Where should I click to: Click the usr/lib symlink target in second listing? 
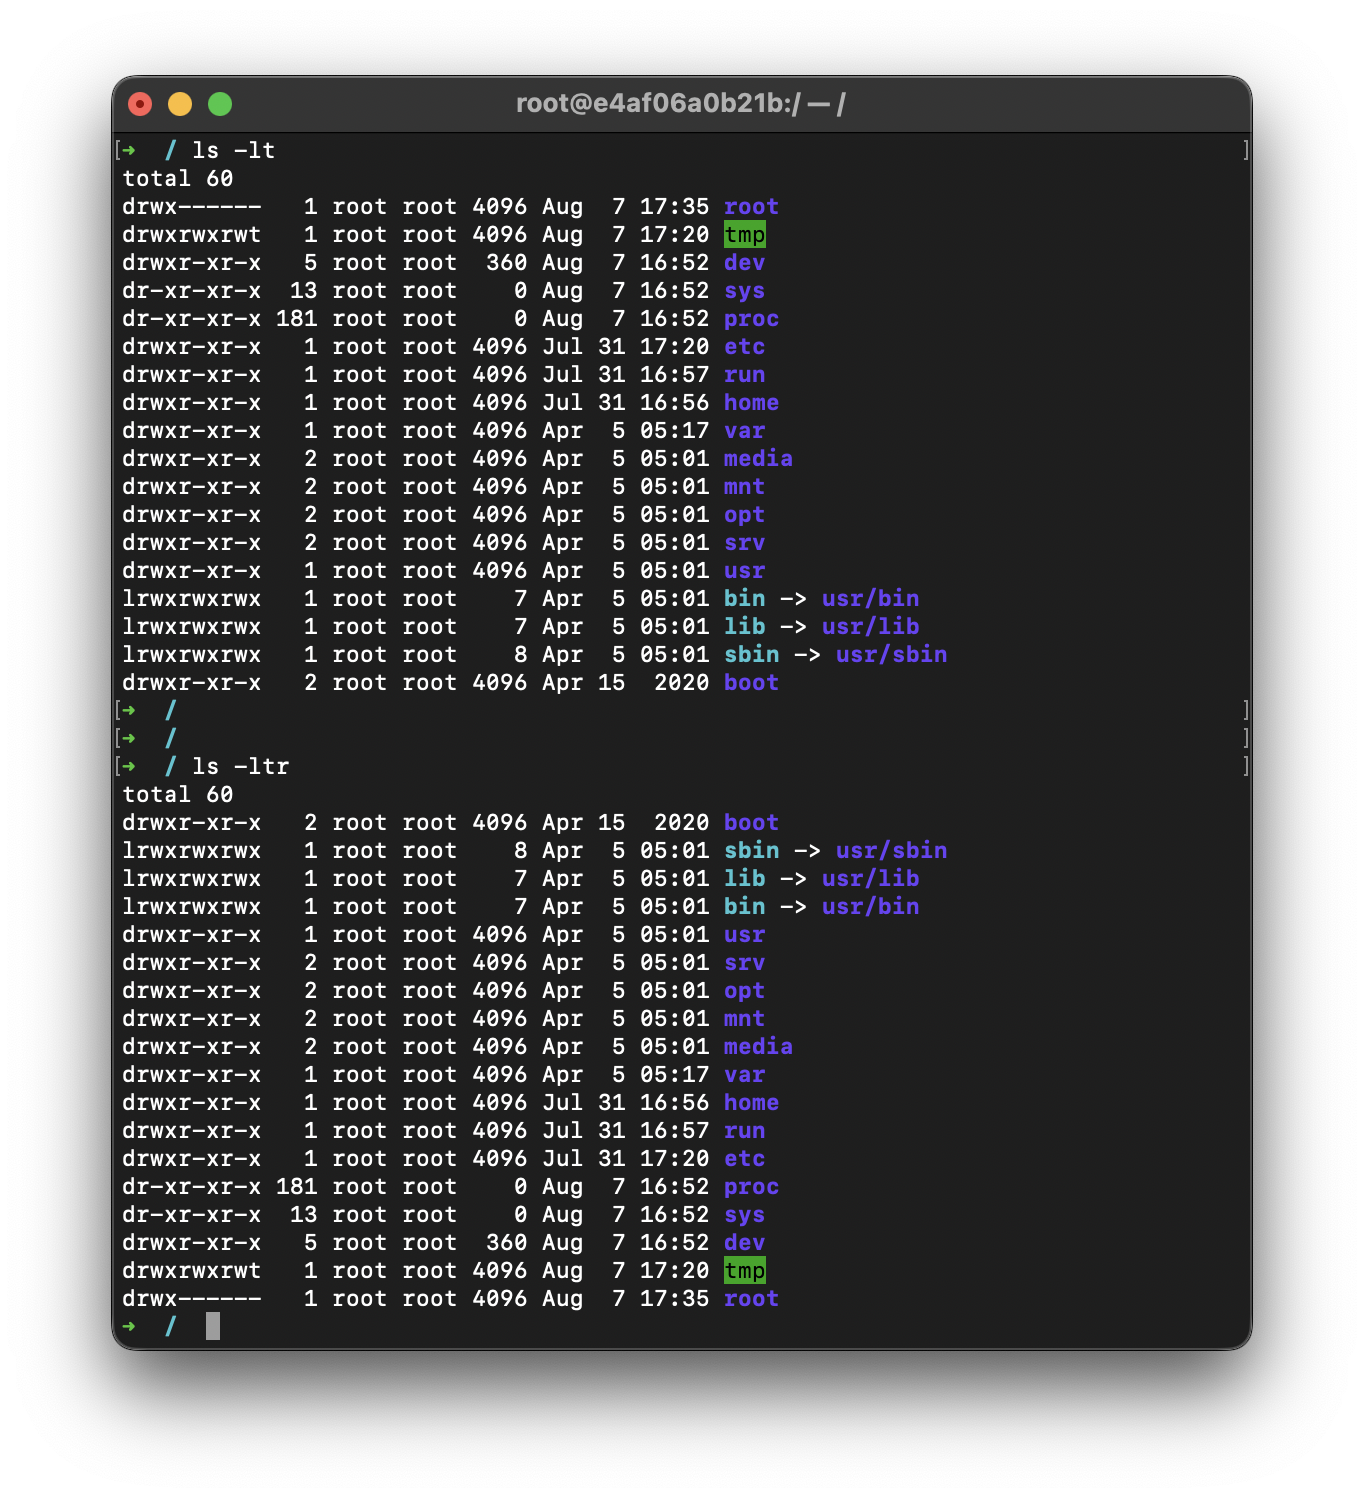[871, 878]
